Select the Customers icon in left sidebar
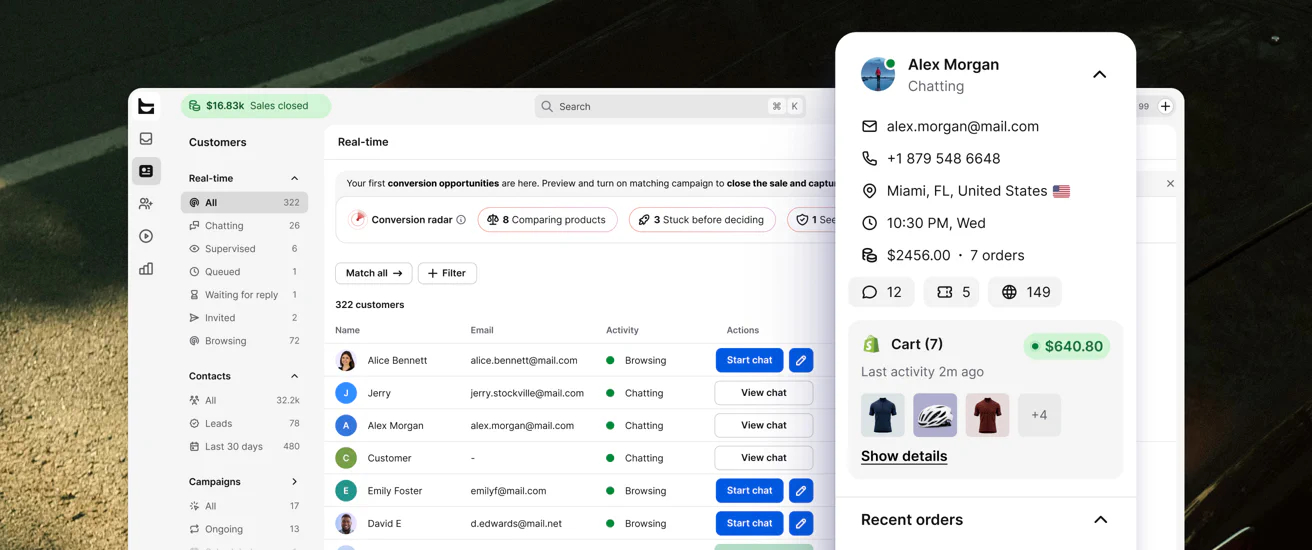1312x550 pixels. click(146, 171)
